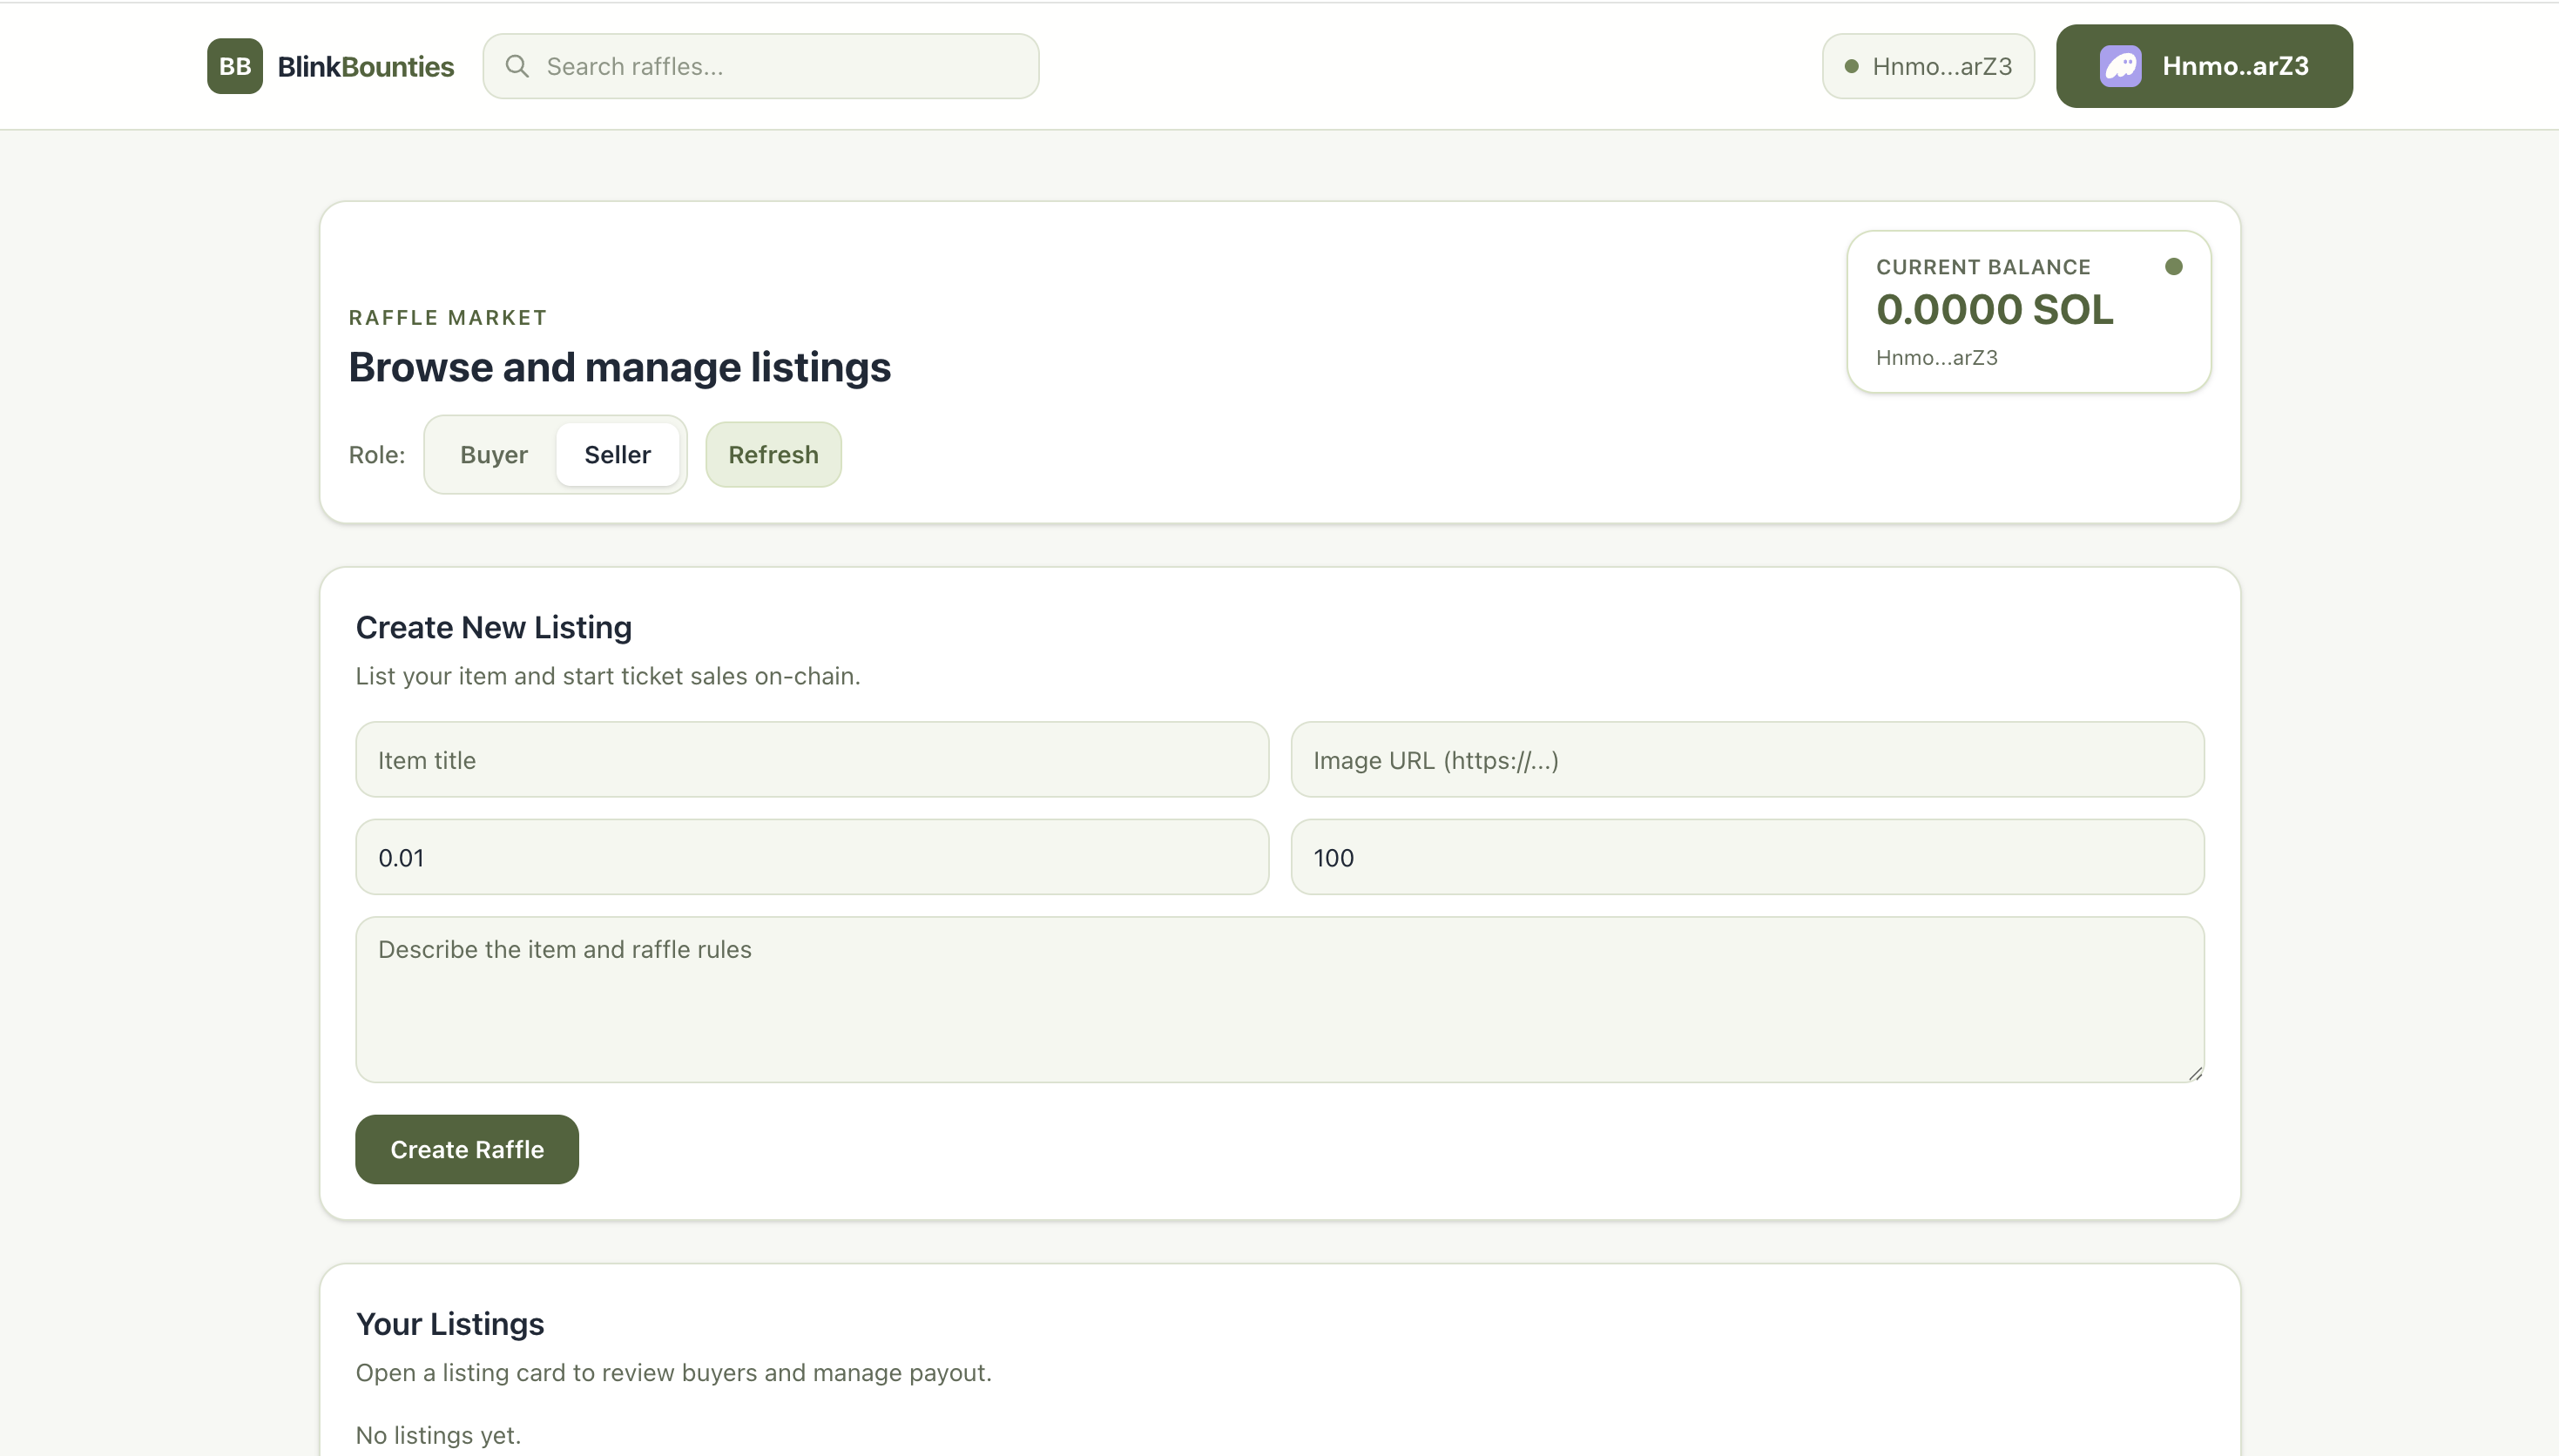Click the ticket price field showing 0.01
Viewport: 2559px width, 1456px height.
(x=811, y=857)
